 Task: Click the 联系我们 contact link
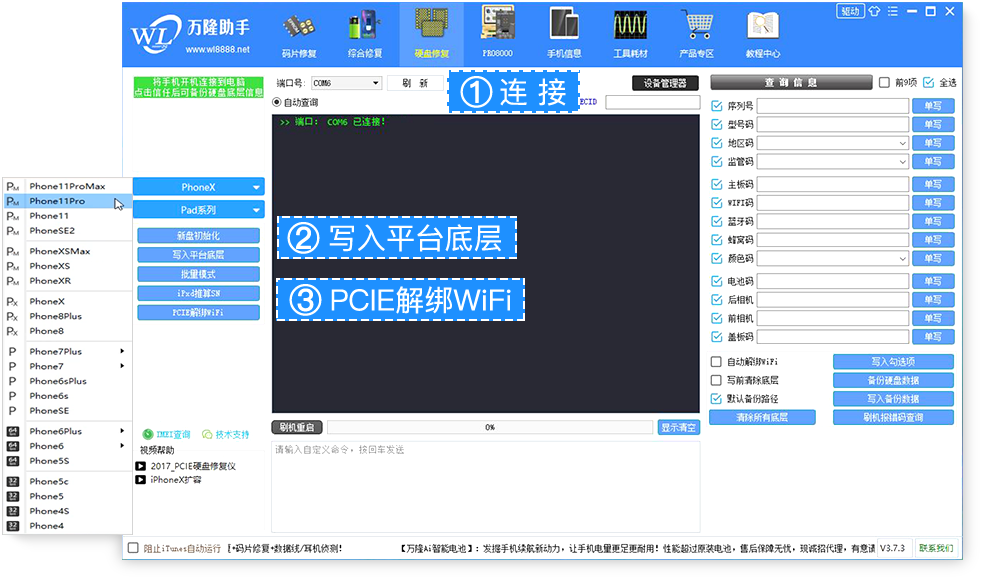[x=936, y=548]
